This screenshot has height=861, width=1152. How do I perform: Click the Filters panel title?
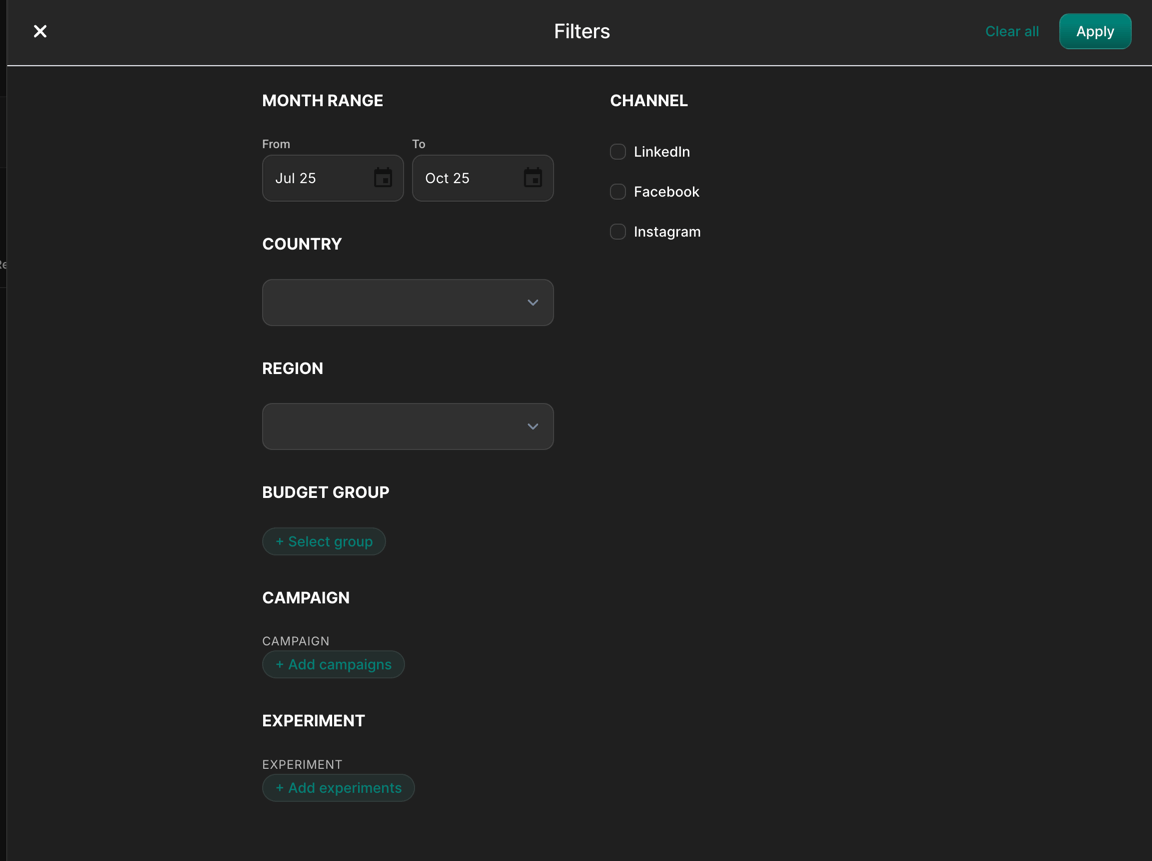click(581, 31)
